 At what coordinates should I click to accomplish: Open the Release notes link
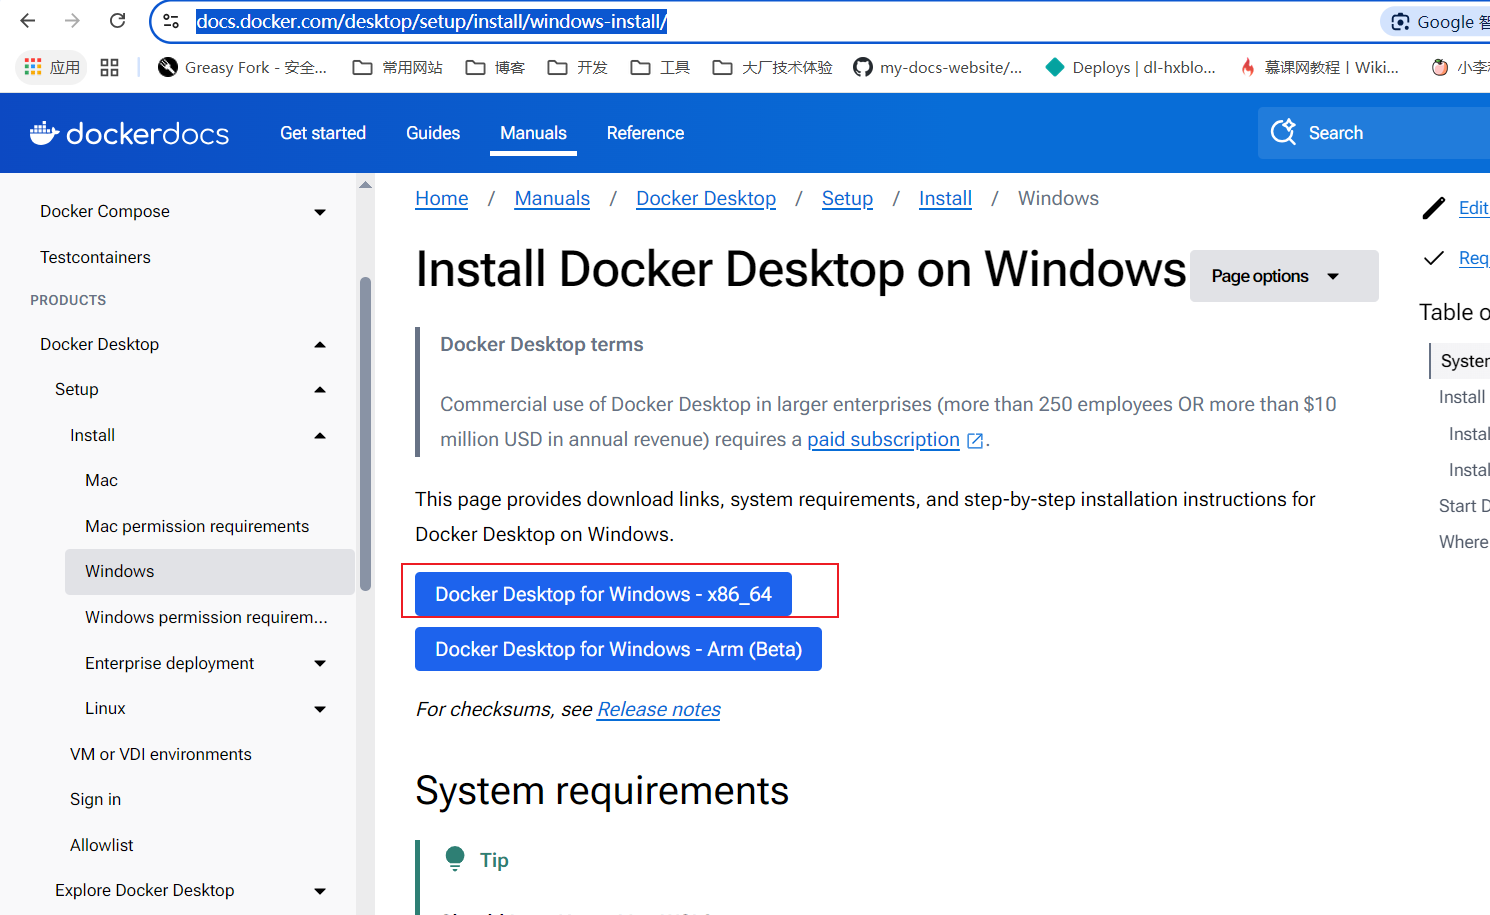[x=658, y=709]
